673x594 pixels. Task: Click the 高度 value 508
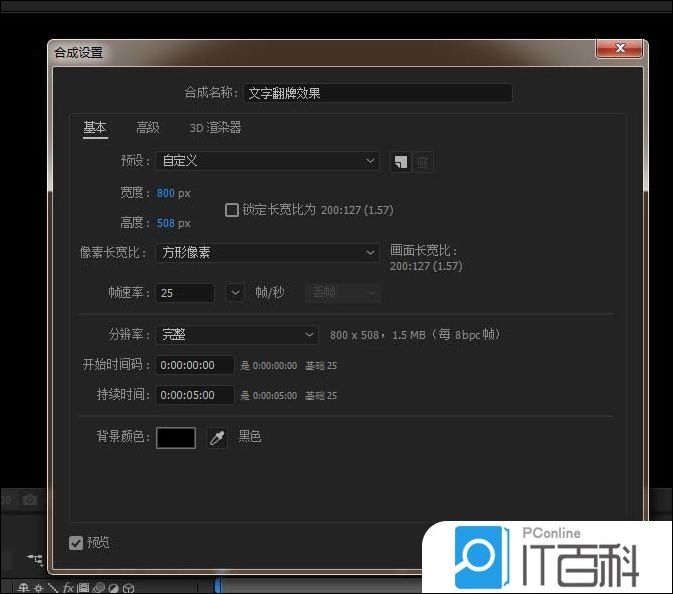166,223
